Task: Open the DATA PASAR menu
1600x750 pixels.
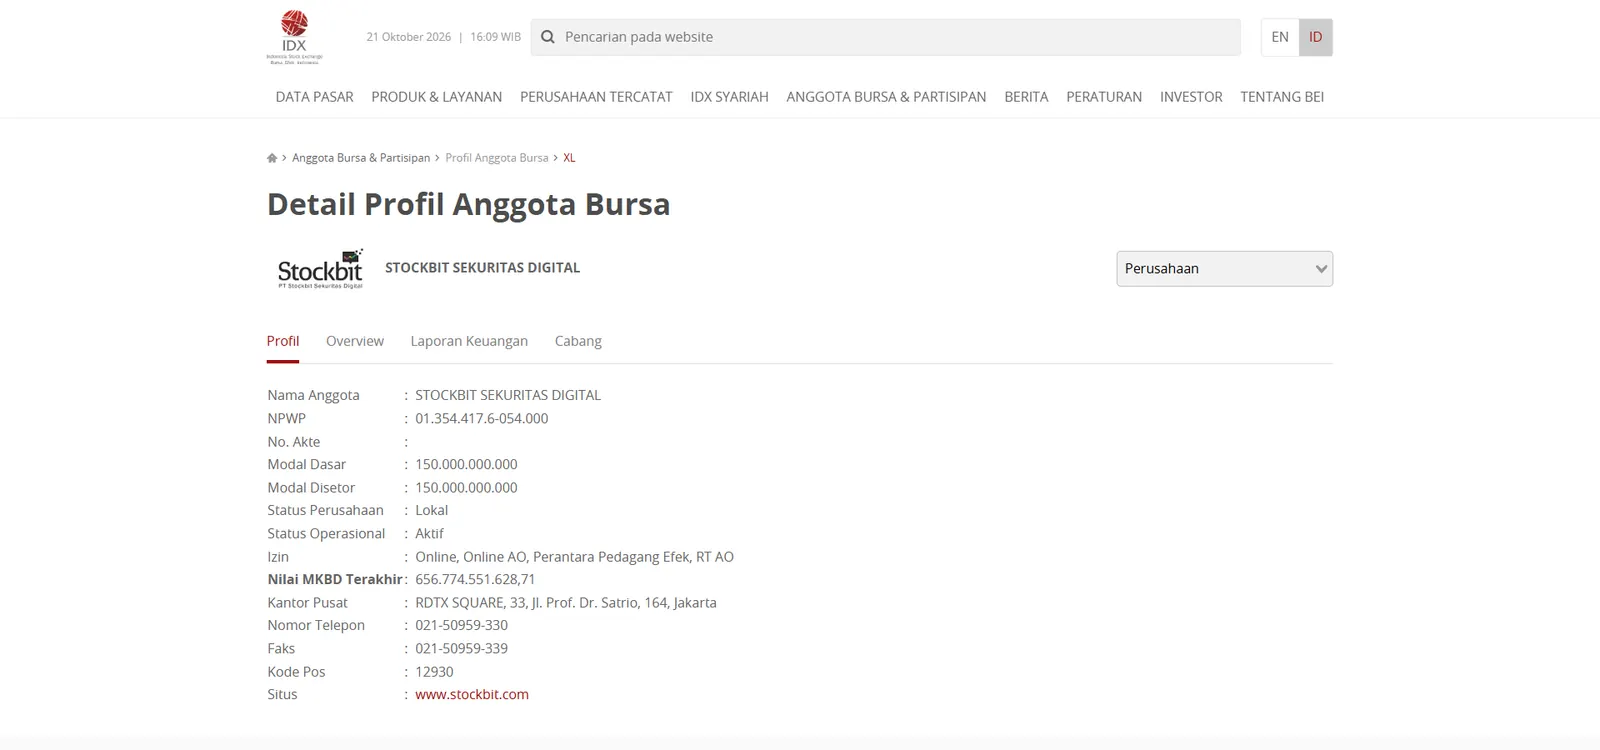Action: [x=314, y=97]
